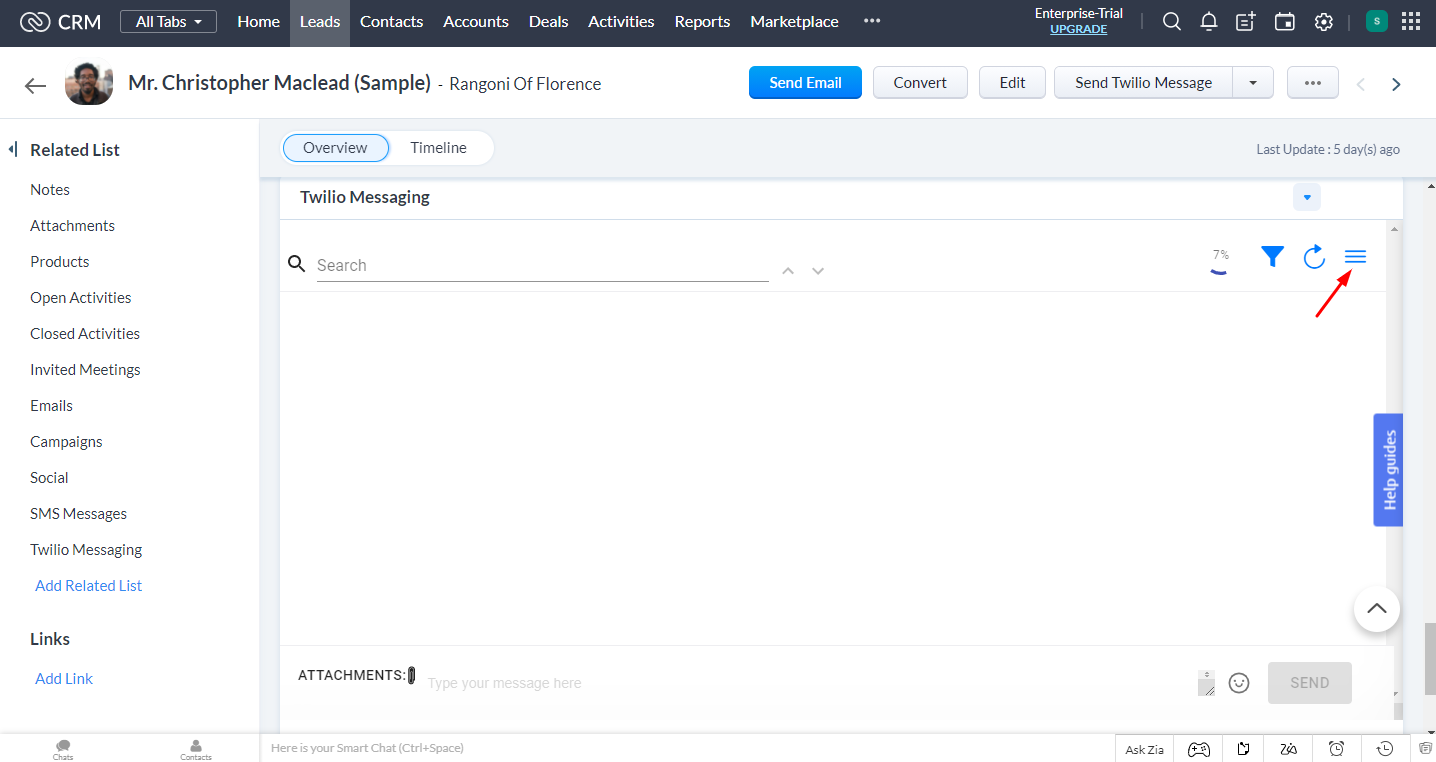Screen dimensions: 1436x762
Task: Focus the Twilio Search input field
Action: (x=543, y=266)
